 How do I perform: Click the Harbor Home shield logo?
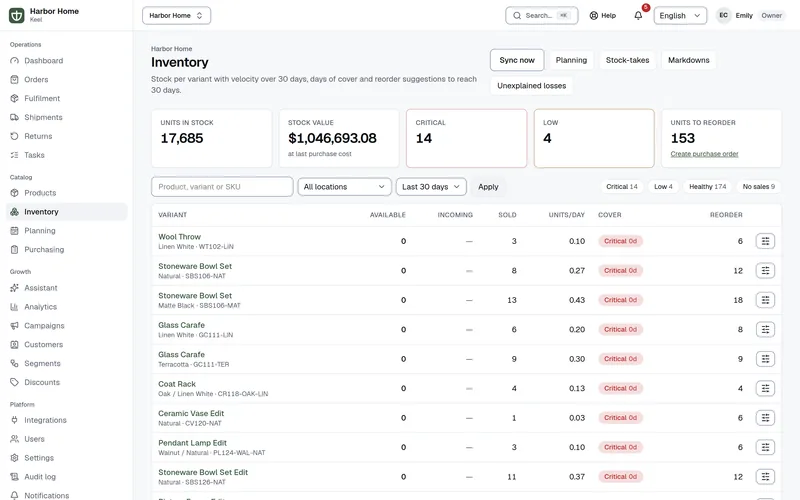coord(16,15)
